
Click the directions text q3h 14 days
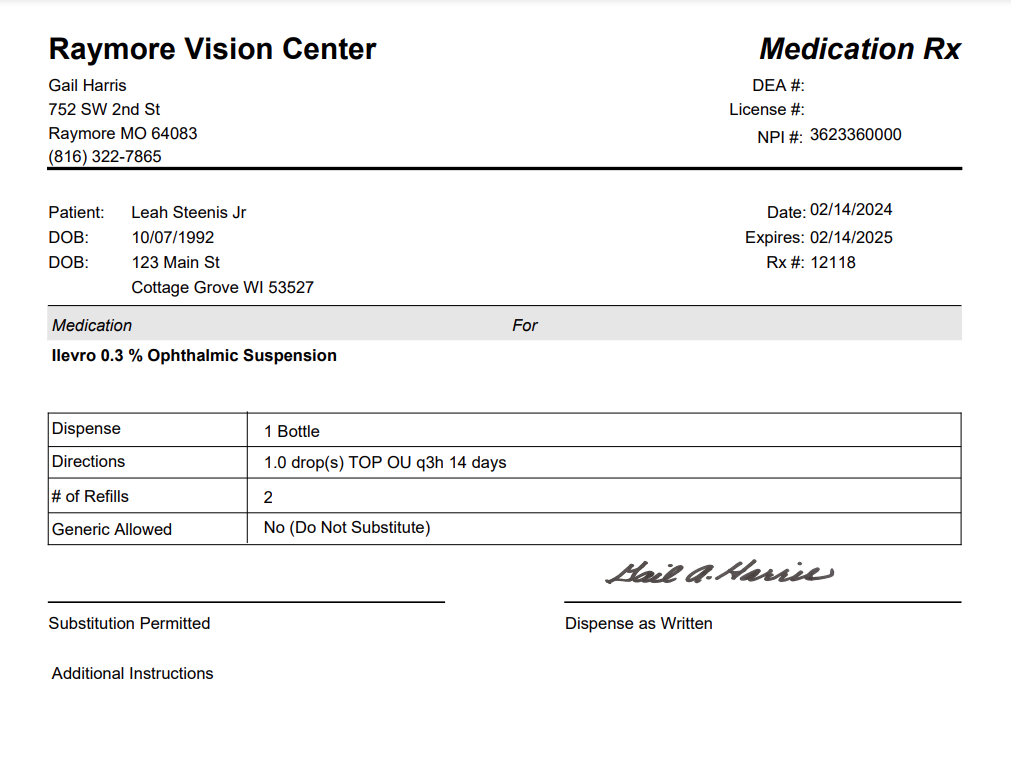461,462
